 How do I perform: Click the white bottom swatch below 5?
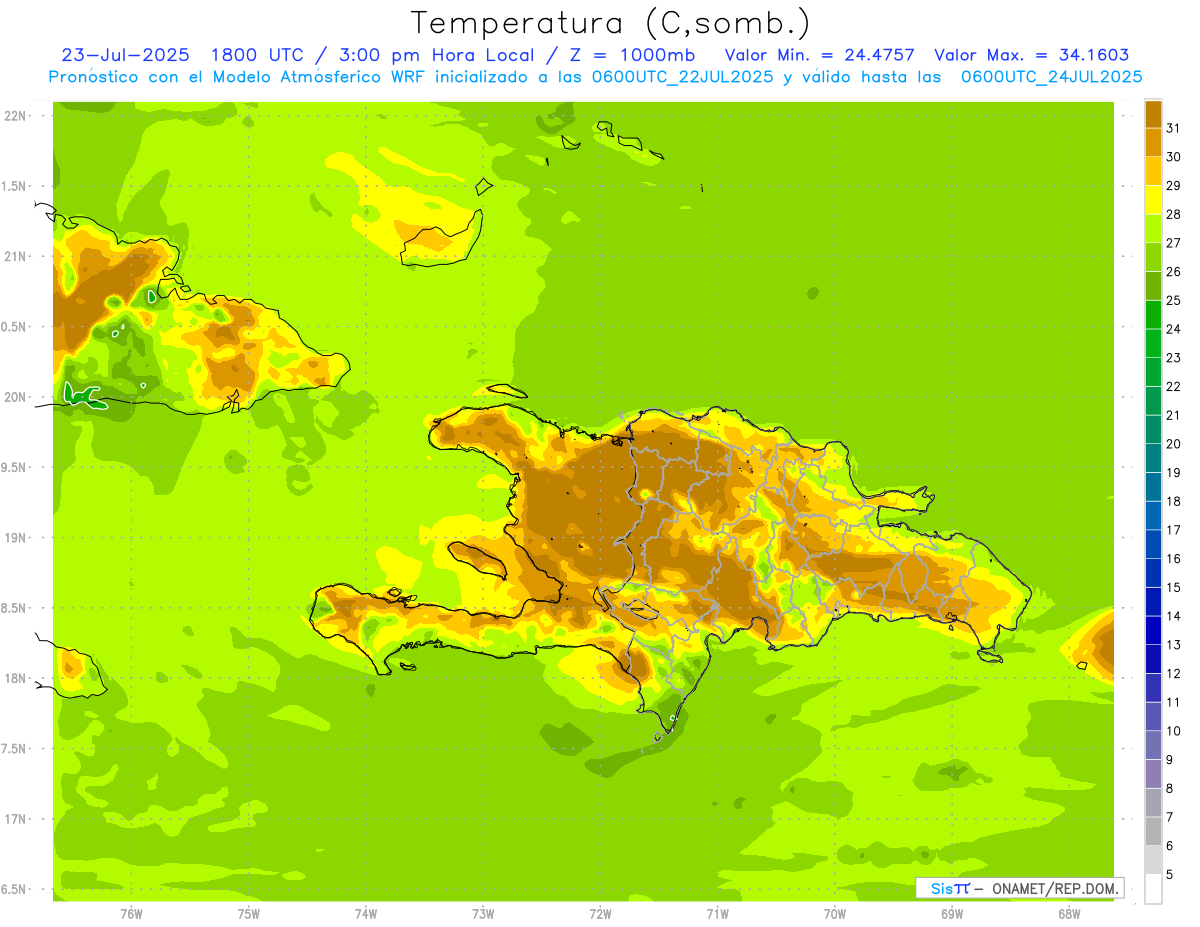click(x=1153, y=888)
